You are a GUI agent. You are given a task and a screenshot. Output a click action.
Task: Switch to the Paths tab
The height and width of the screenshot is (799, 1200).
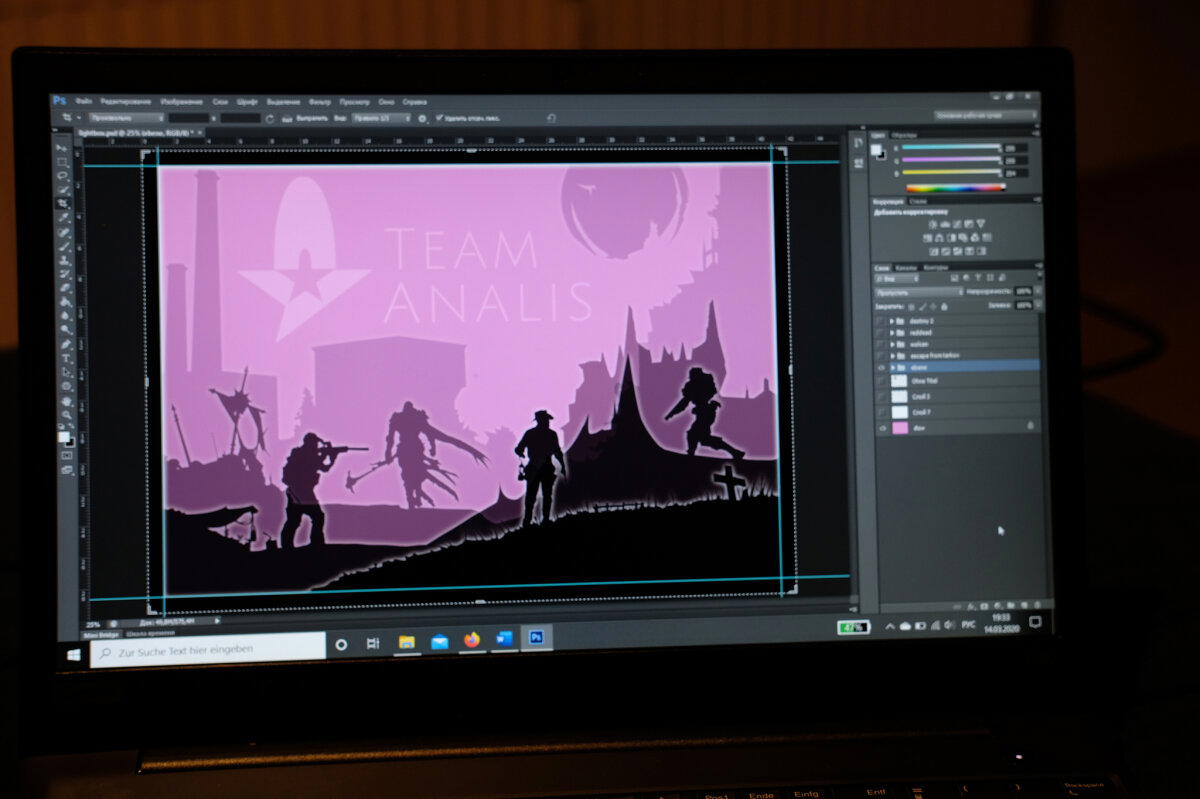pos(935,267)
